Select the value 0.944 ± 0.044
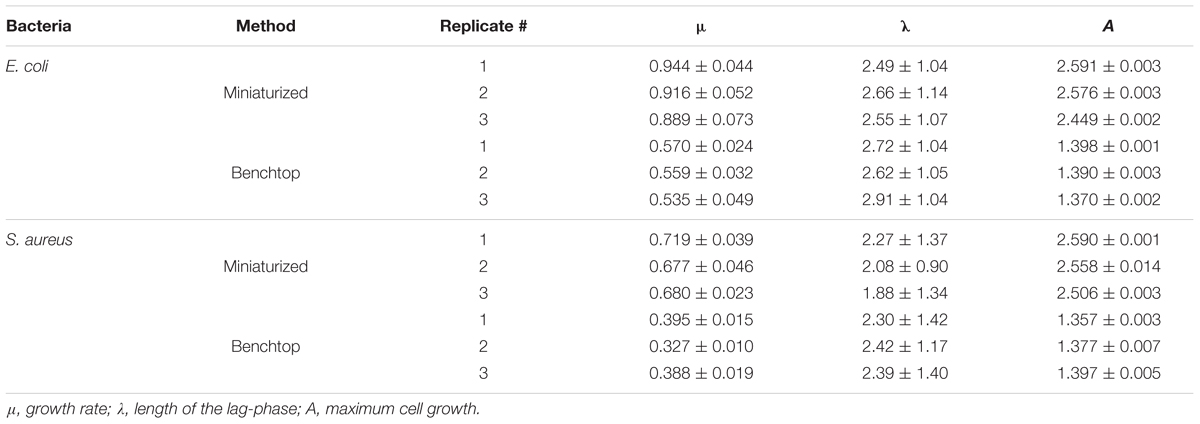The image size is (1200, 424). pos(701,67)
